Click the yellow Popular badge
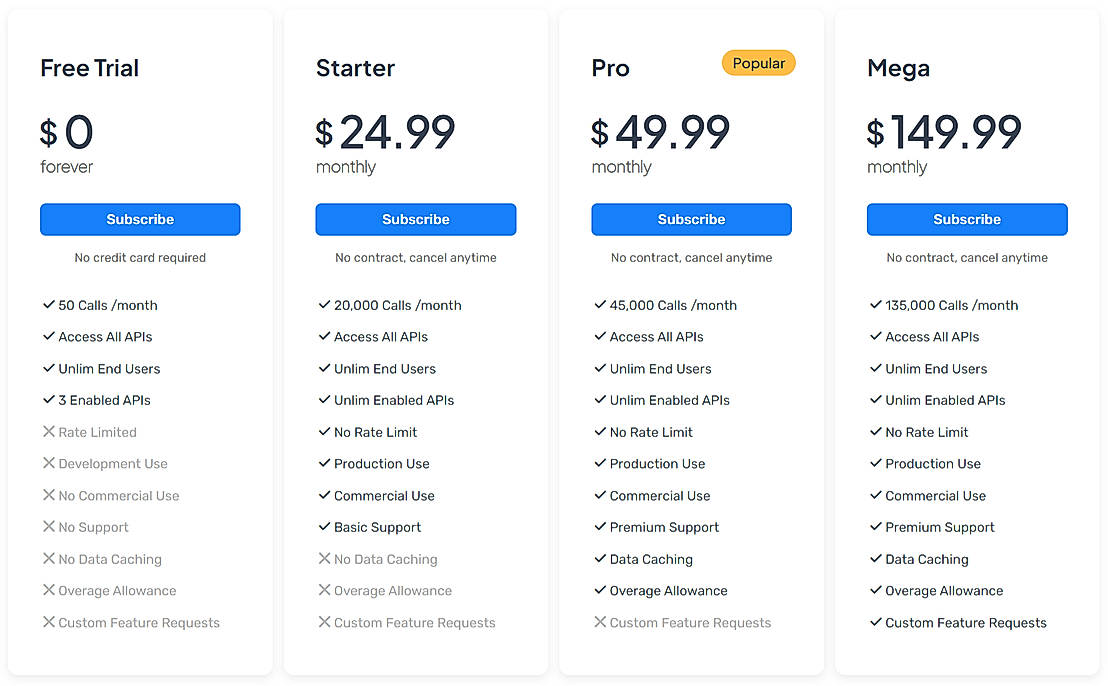Screen dimensions: 1108x686 pos(758,63)
